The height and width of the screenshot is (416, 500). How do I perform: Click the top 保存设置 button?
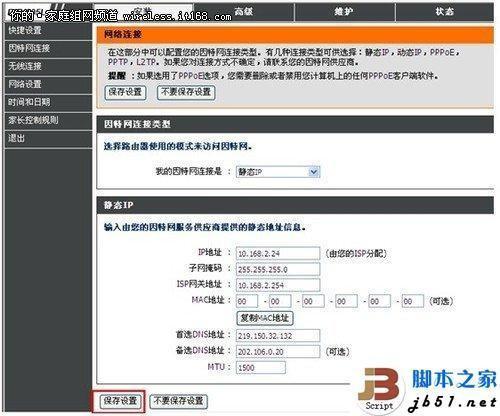[x=126, y=92]
